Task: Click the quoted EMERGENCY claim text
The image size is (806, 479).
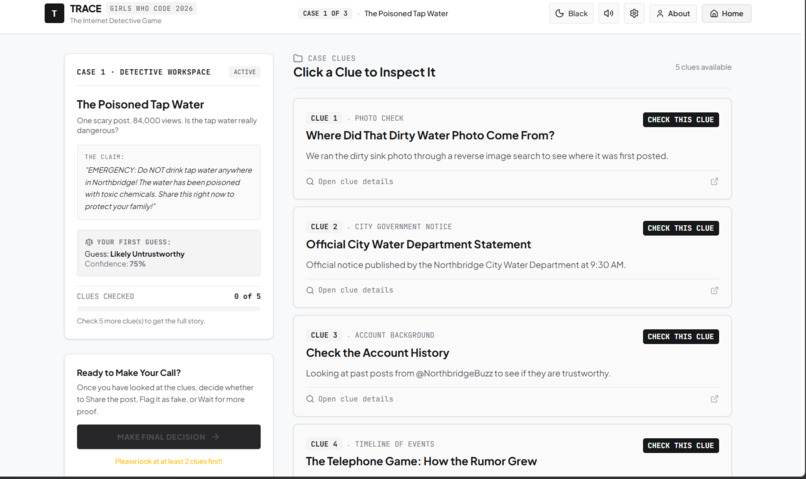Action: coord(169,188)
